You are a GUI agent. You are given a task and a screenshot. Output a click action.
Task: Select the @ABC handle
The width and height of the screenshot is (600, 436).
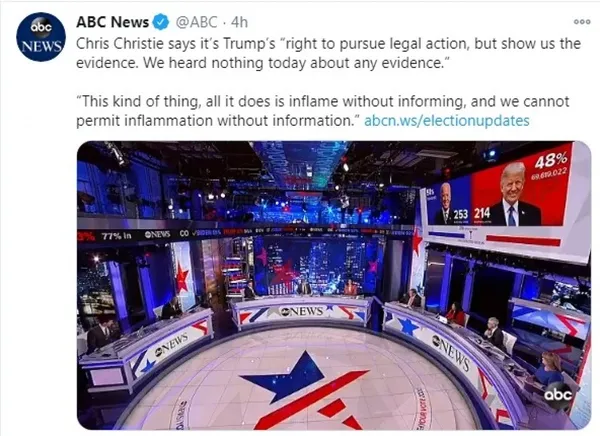pos(196,22)
